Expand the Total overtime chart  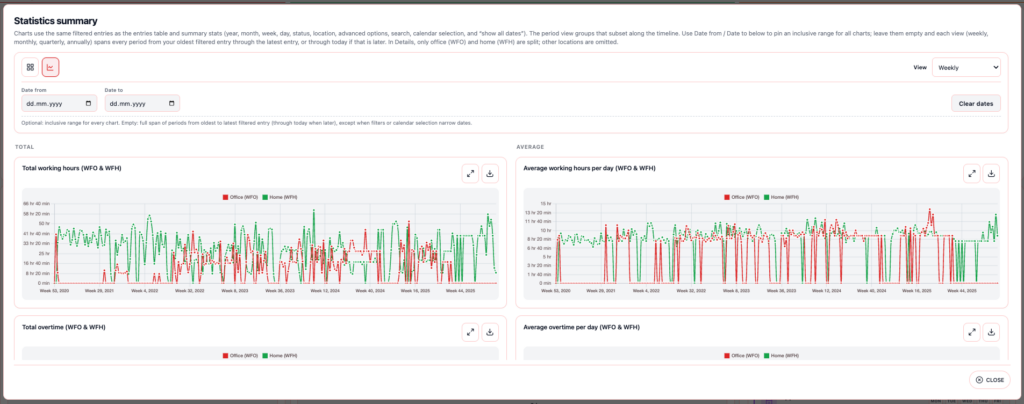[471, 332]
